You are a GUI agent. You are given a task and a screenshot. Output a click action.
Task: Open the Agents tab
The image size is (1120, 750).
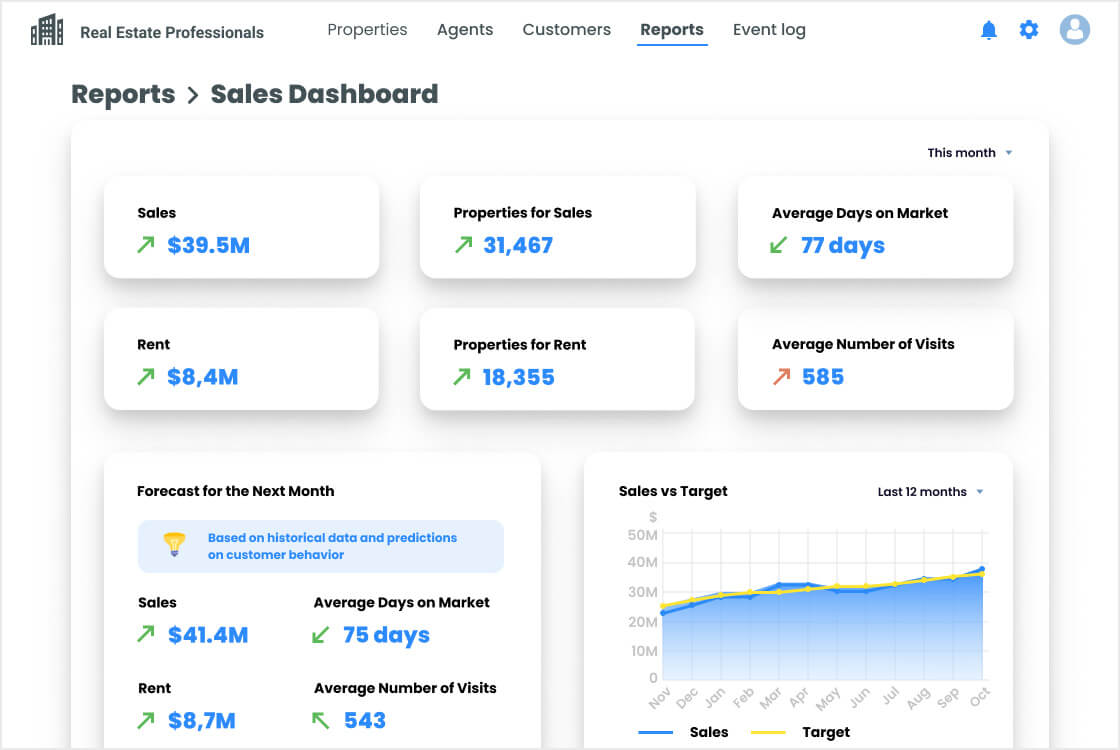465,30
